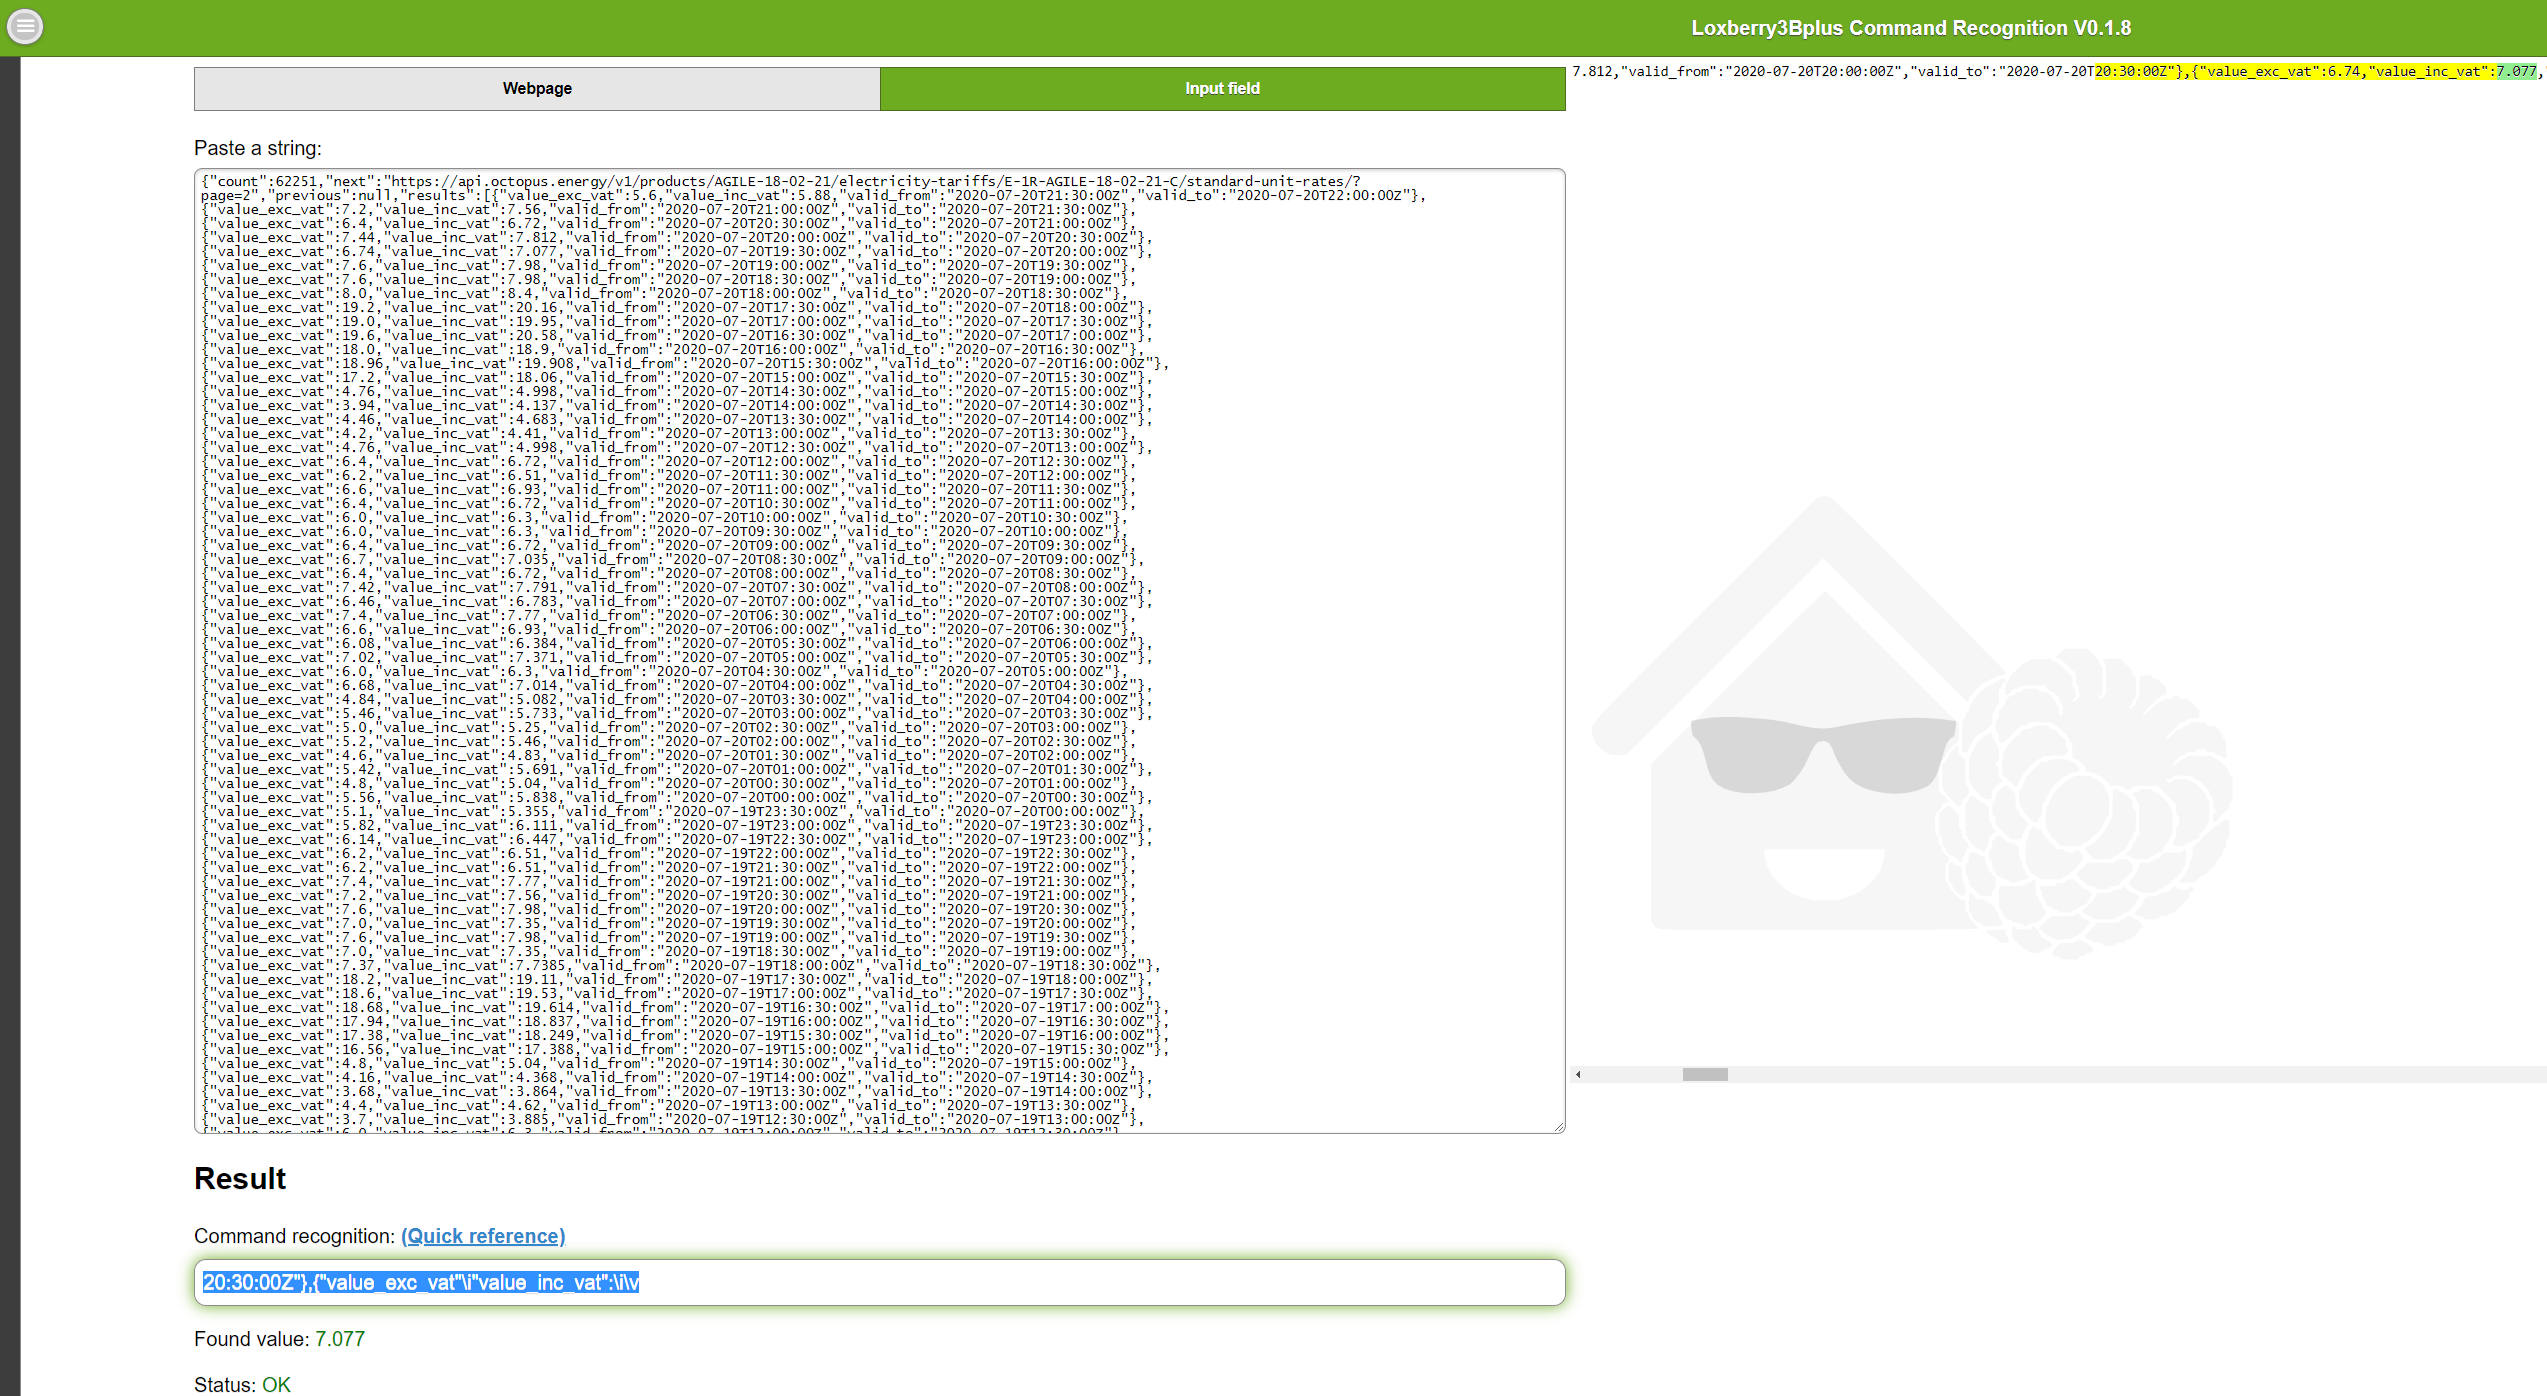Switch to the Webpage tab
Image resolution: width=2547 pixels, height=1396 pixels.
(x=537, y=88)
